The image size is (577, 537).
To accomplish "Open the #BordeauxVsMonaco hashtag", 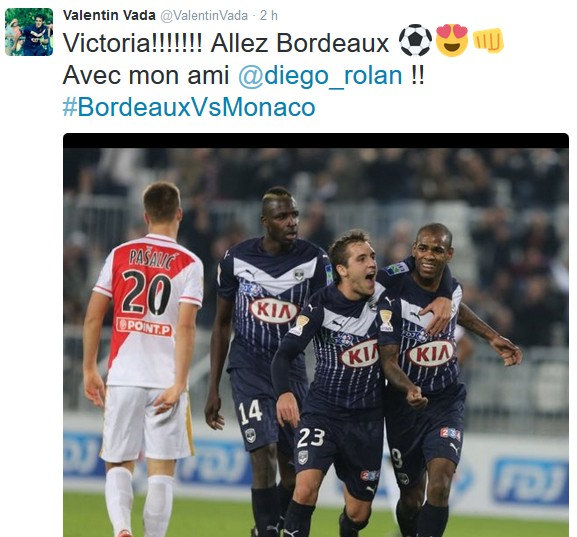I will 189,107.
